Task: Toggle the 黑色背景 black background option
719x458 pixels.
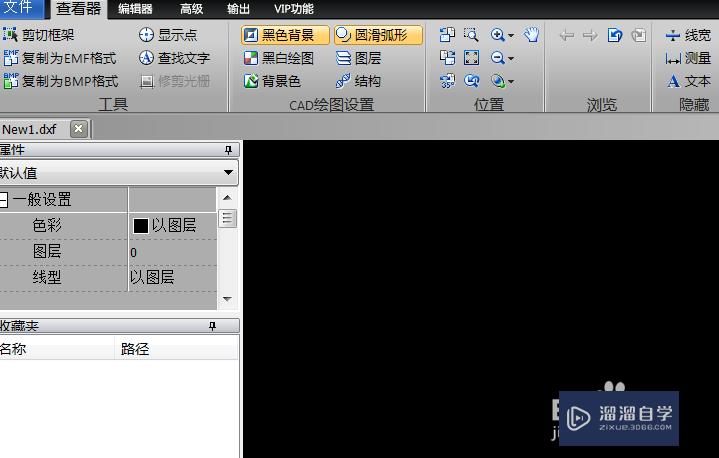Action: coord(285,35)
